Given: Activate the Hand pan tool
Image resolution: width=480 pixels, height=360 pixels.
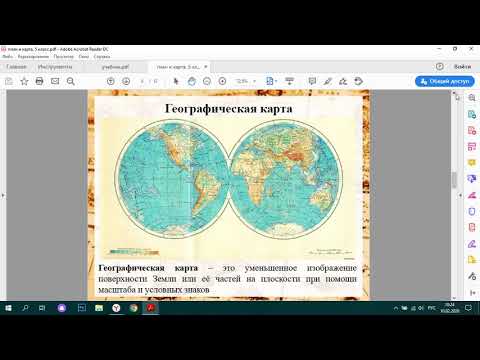Looking at the screenshot, I should (x=192, y=81).
